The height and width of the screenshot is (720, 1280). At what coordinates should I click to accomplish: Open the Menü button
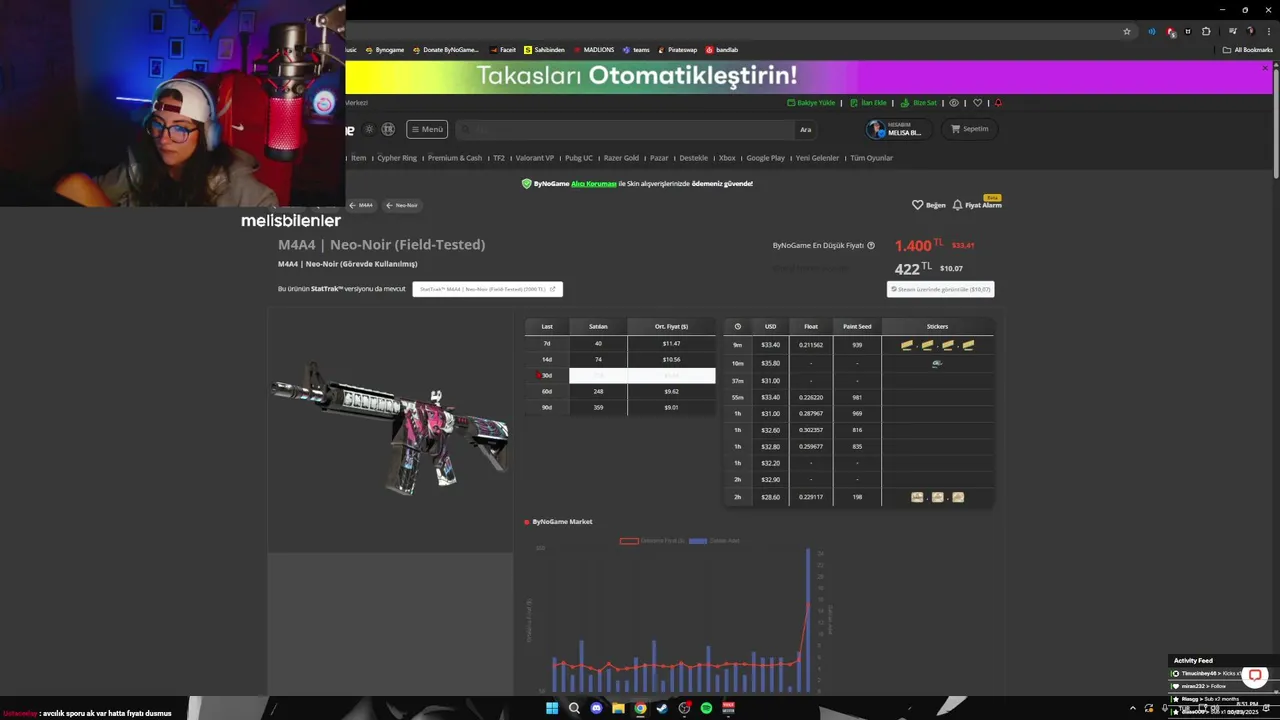427,129
